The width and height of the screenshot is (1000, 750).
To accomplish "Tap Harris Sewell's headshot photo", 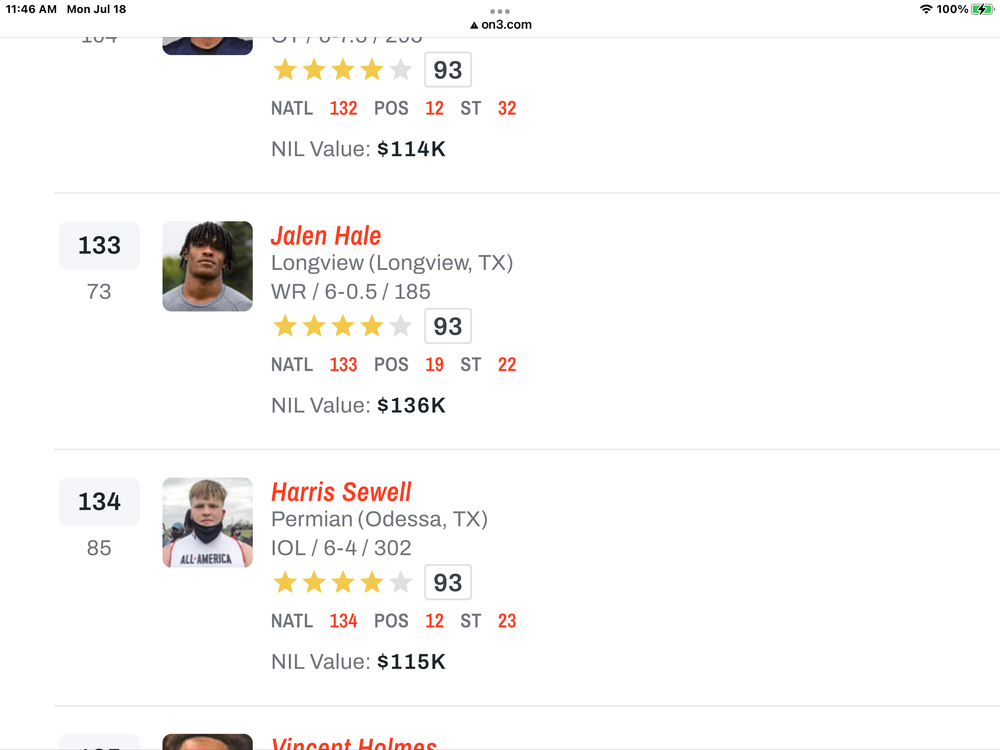I will [207, 522].
